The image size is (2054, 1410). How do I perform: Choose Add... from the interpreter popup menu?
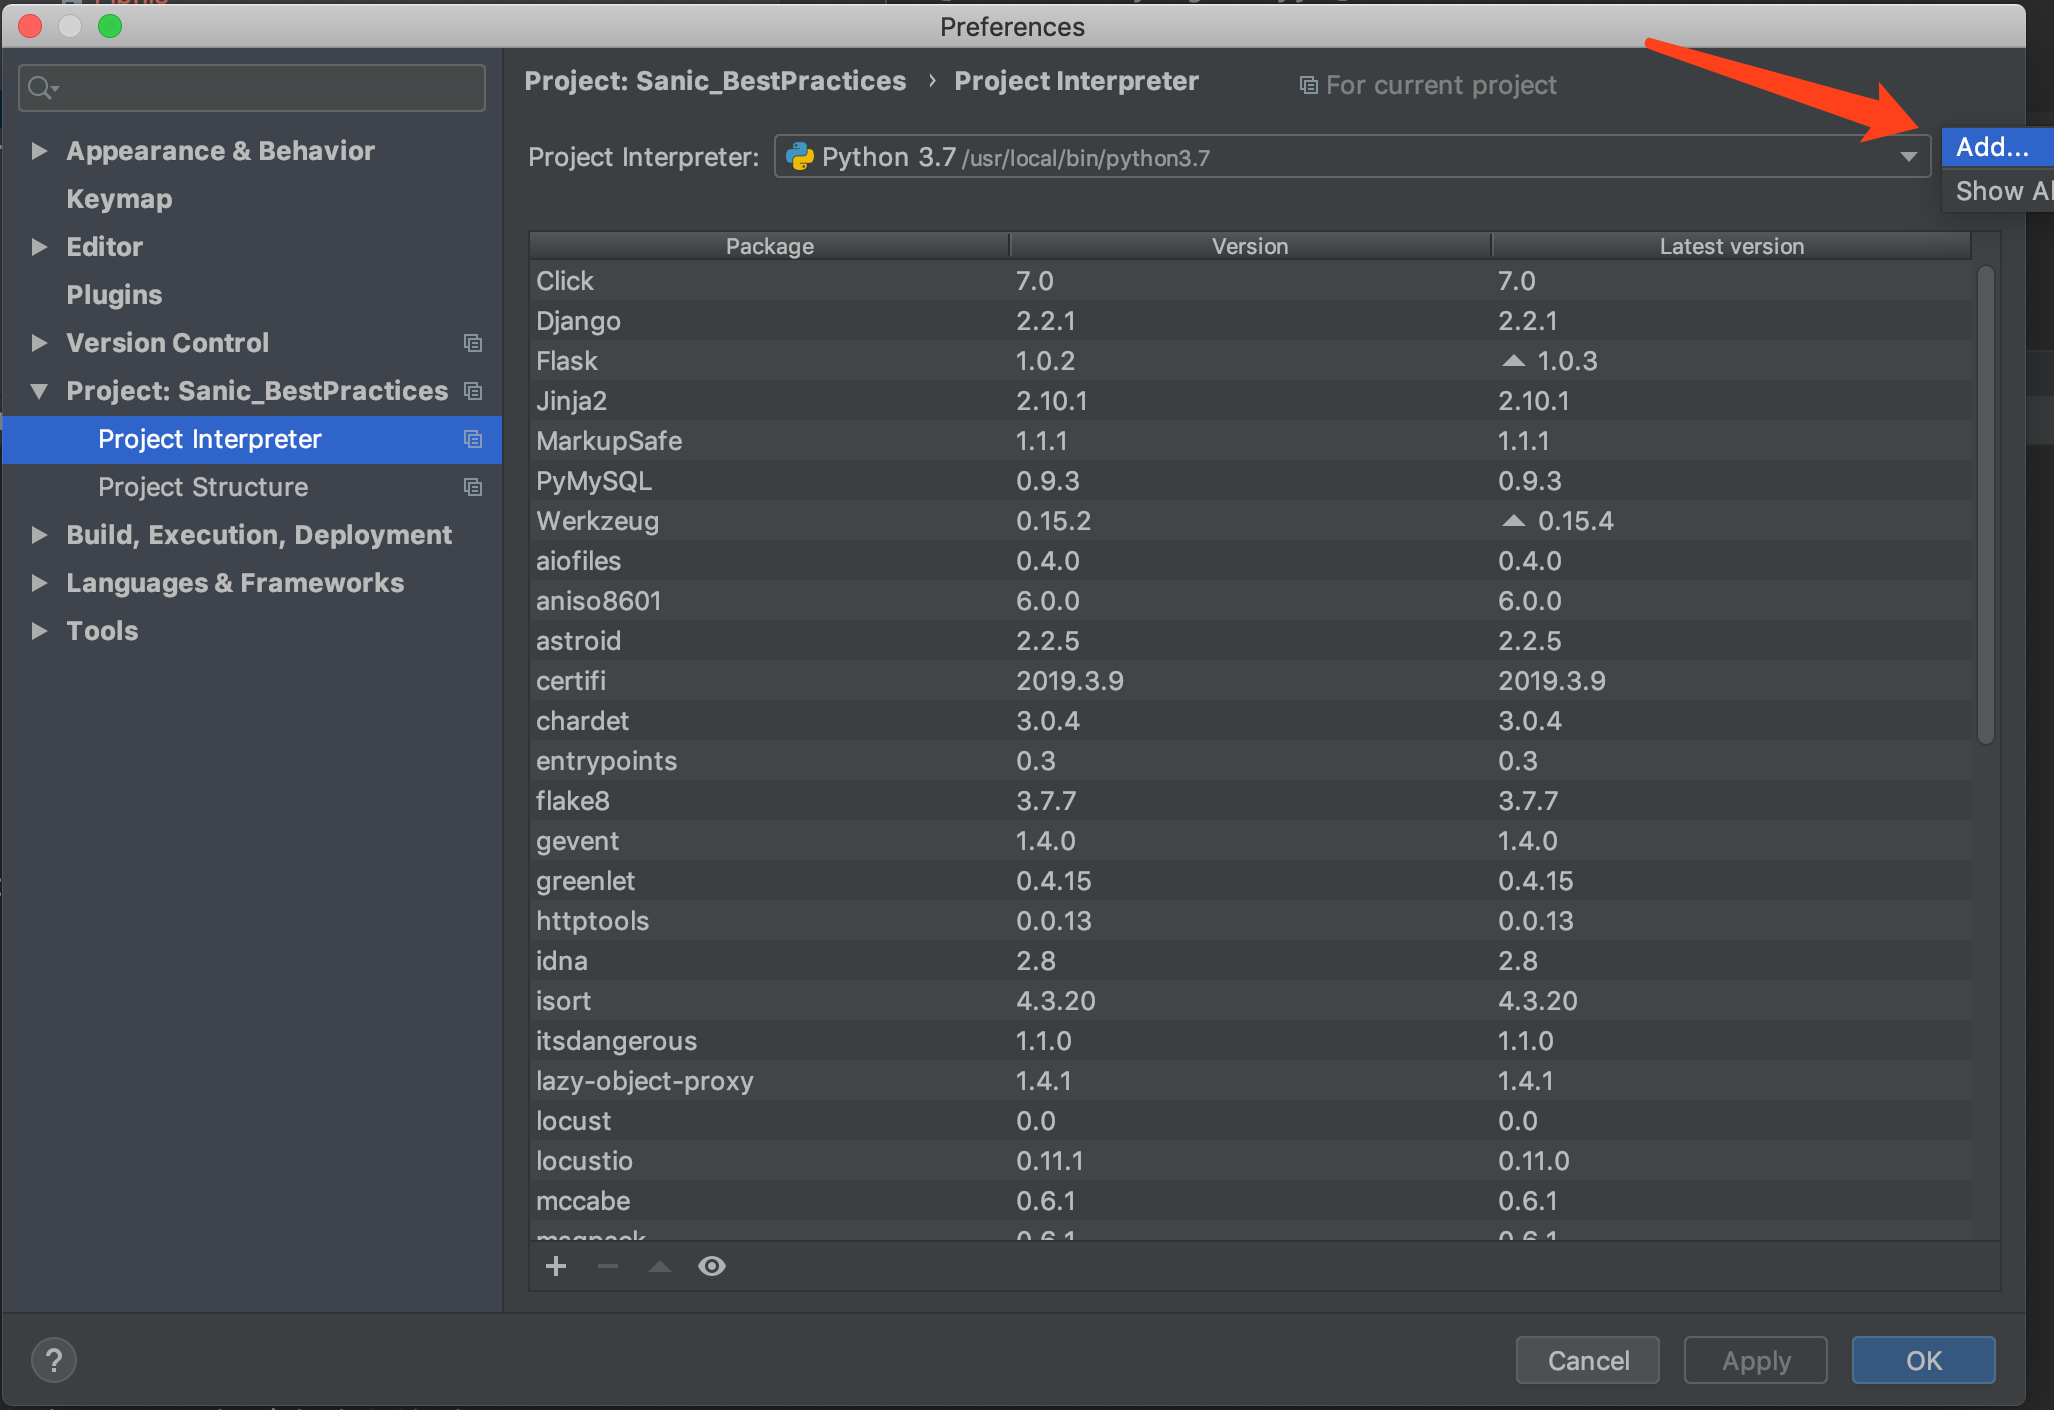1992,147
